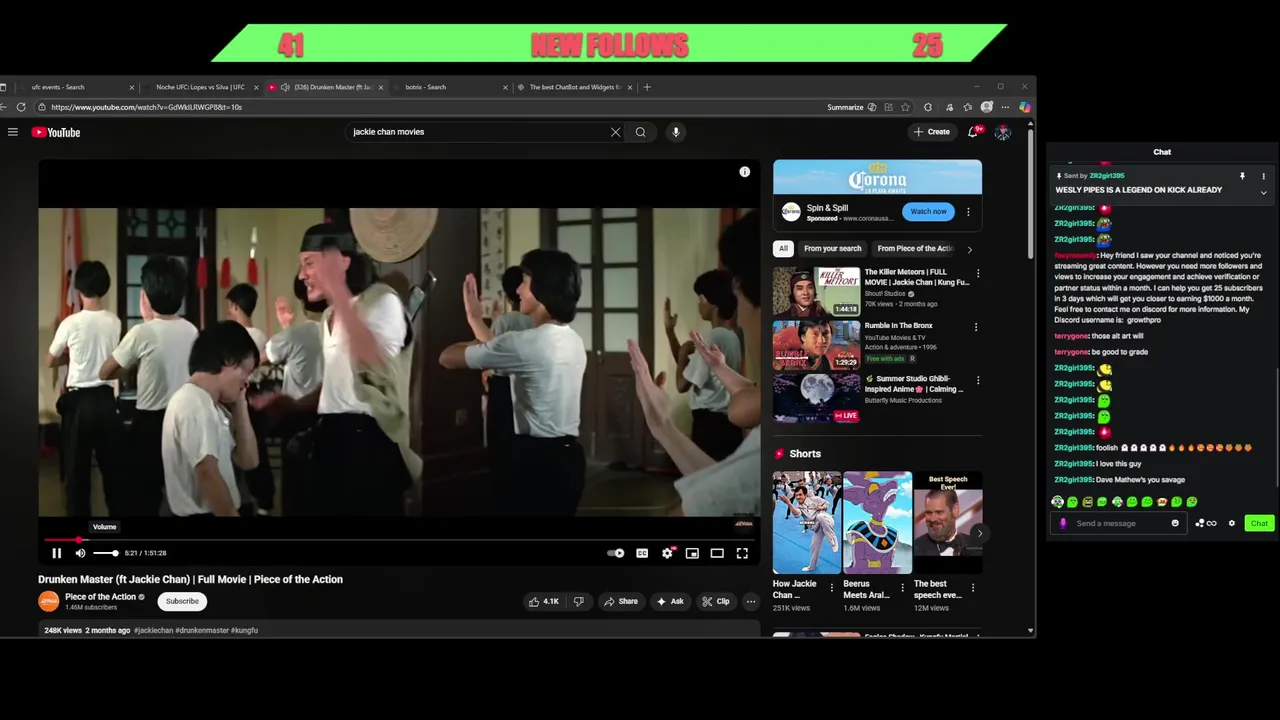Click the browser back arrow
Screen dimensions: 1280x720
pyautogui.click(x=4, y=107)
